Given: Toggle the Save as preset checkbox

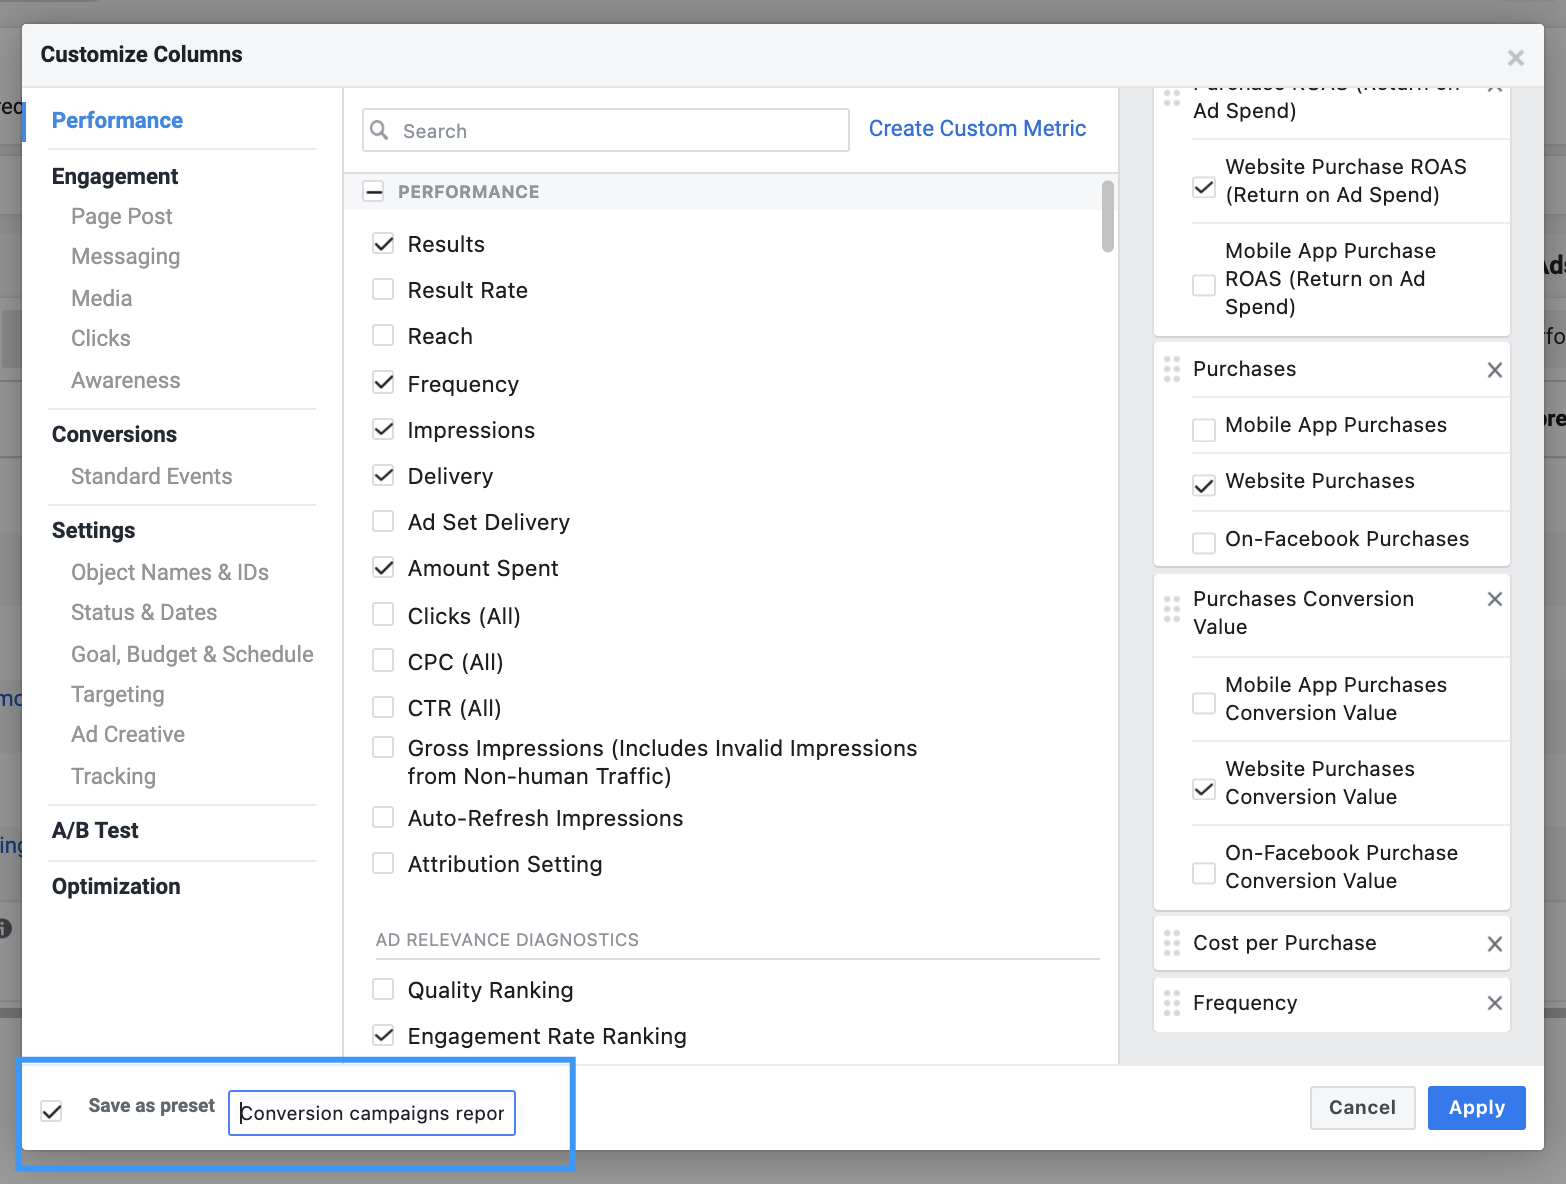Looking at the screenshot, I should coord(52,1111).
